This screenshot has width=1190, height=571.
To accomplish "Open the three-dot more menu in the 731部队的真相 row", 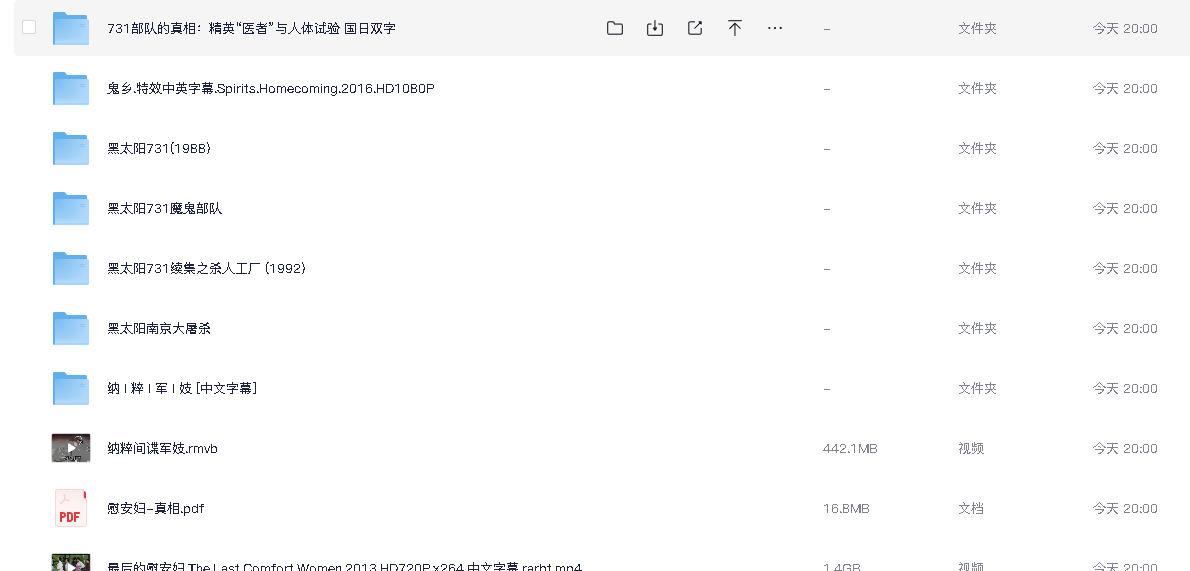I will pyautogui.click(x=775, y=28).
